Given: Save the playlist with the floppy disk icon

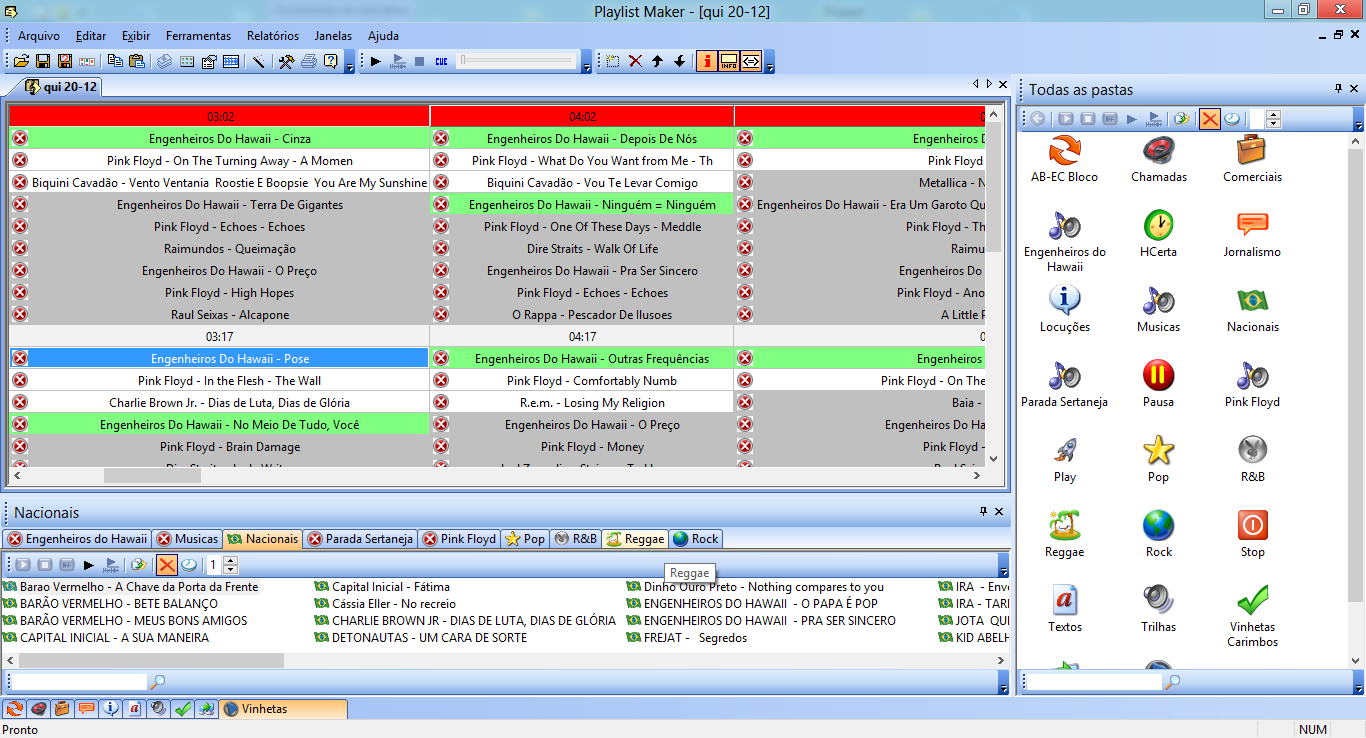Looking at the screenshot, I should click(43, 61).
